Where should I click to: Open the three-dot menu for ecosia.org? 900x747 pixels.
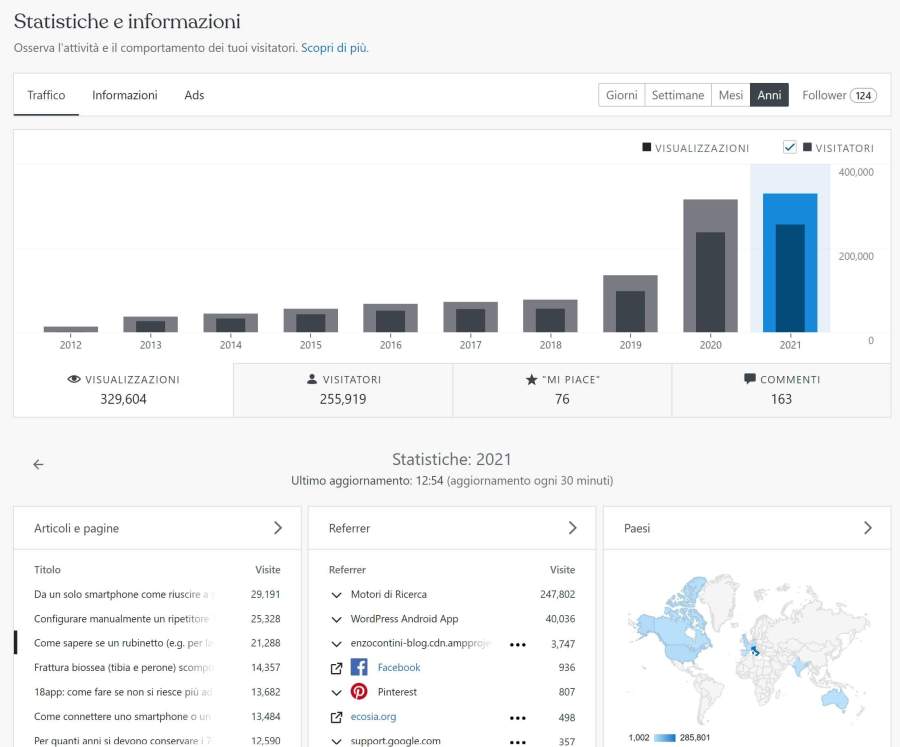517,717
